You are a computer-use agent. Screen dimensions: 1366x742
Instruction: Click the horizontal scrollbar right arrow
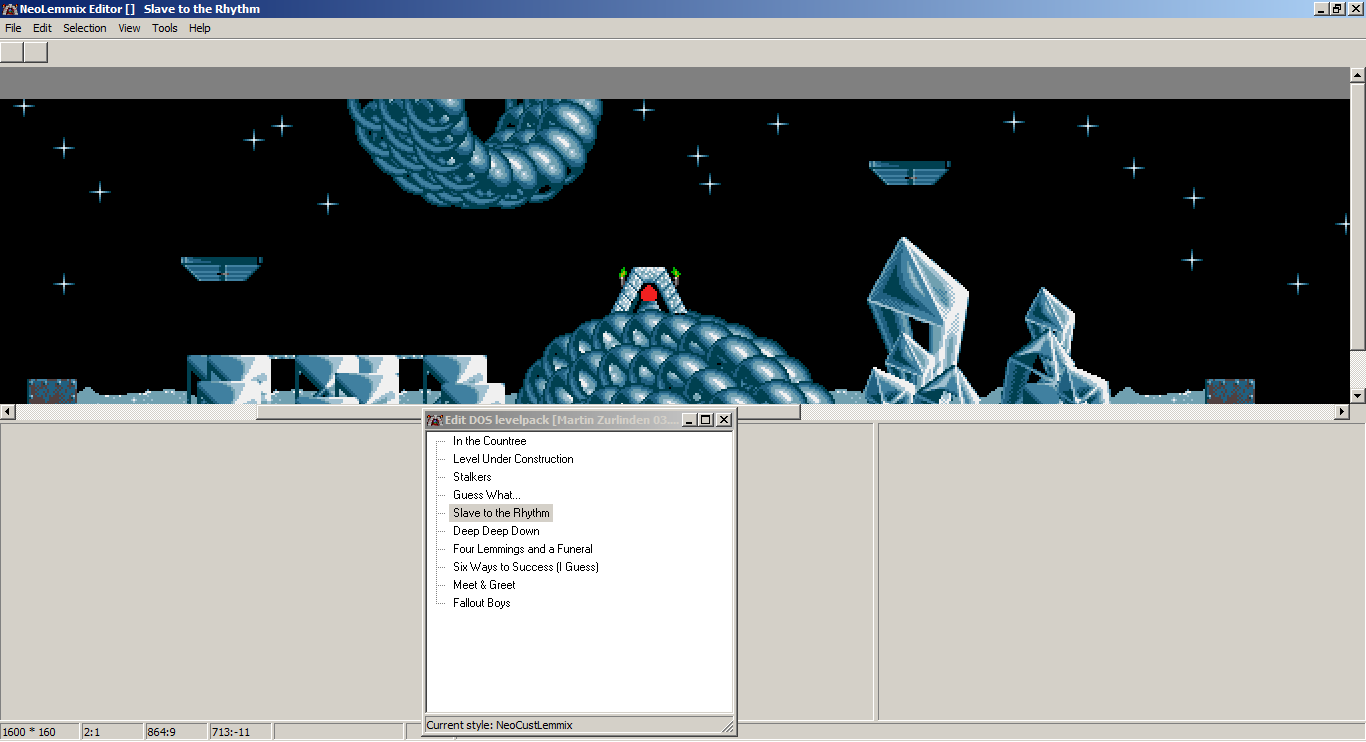point(1342,412)
